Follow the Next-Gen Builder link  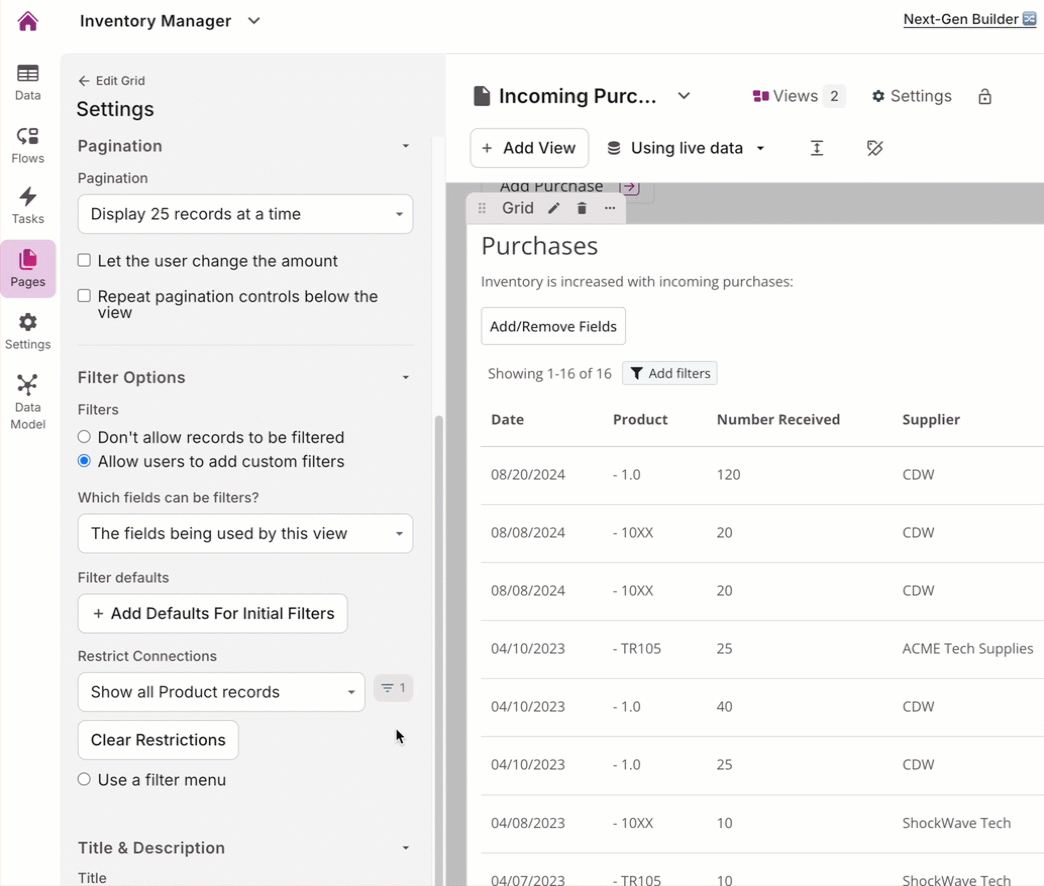[x=960, y=19]
